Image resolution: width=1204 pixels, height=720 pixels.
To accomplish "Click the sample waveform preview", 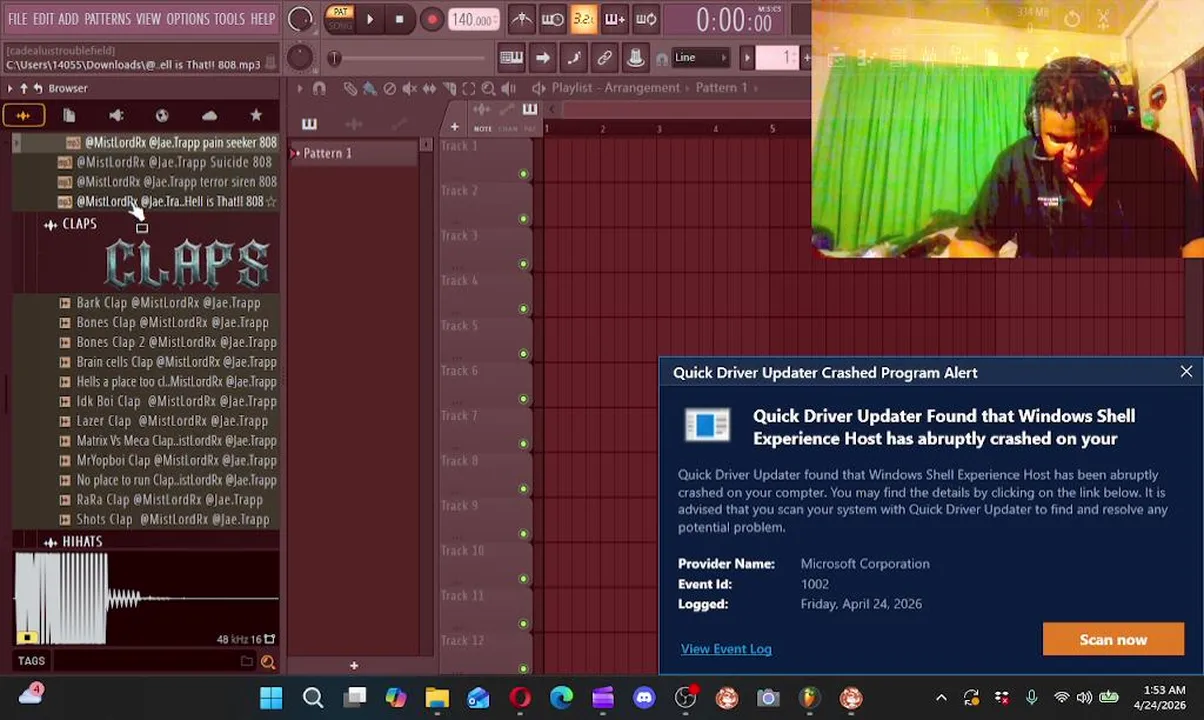I will [x=147, y=600].
